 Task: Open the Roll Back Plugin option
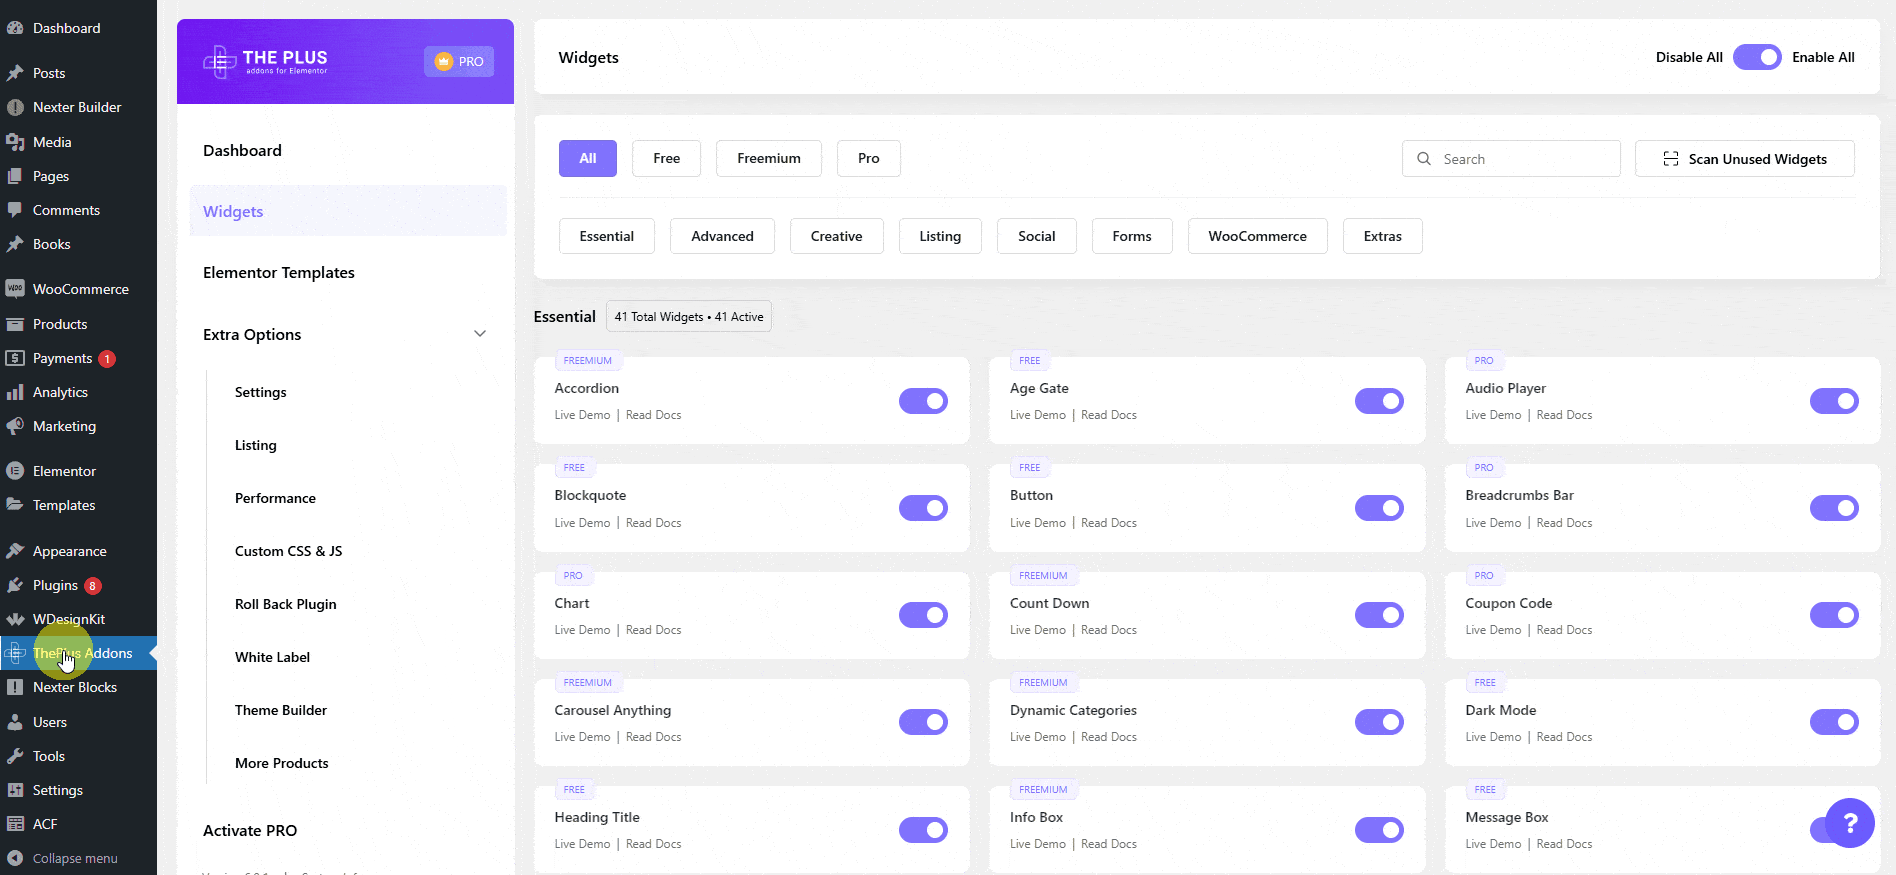(286, 604)
